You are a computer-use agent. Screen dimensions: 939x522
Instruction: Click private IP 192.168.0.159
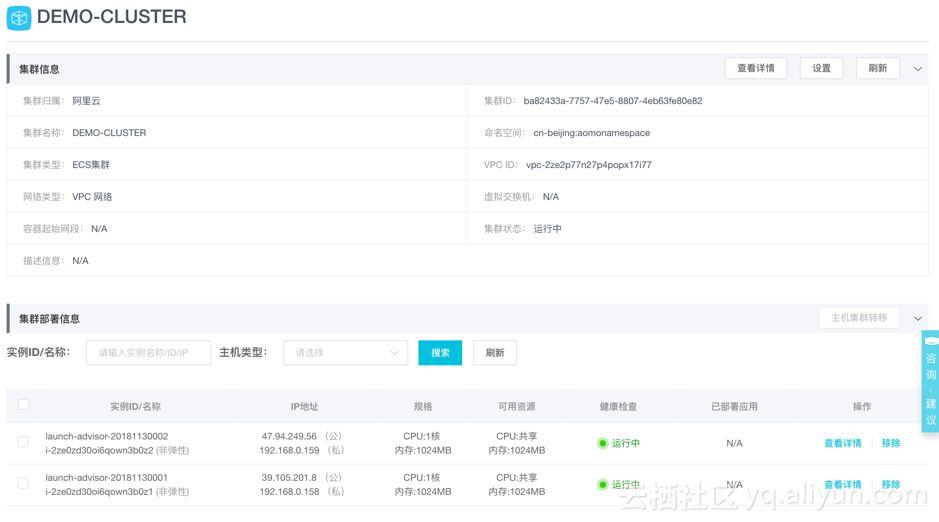[289, 450]
